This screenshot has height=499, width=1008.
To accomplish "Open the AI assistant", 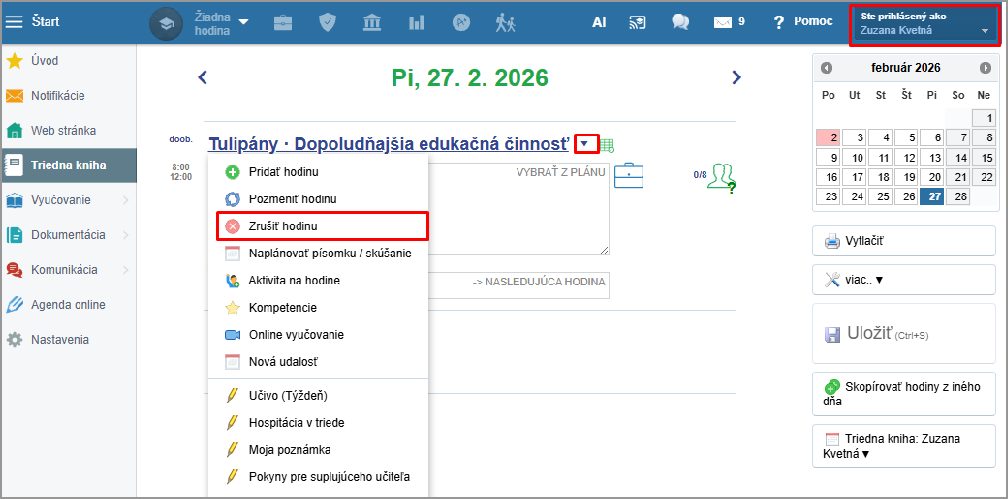I will coord(599,22).
